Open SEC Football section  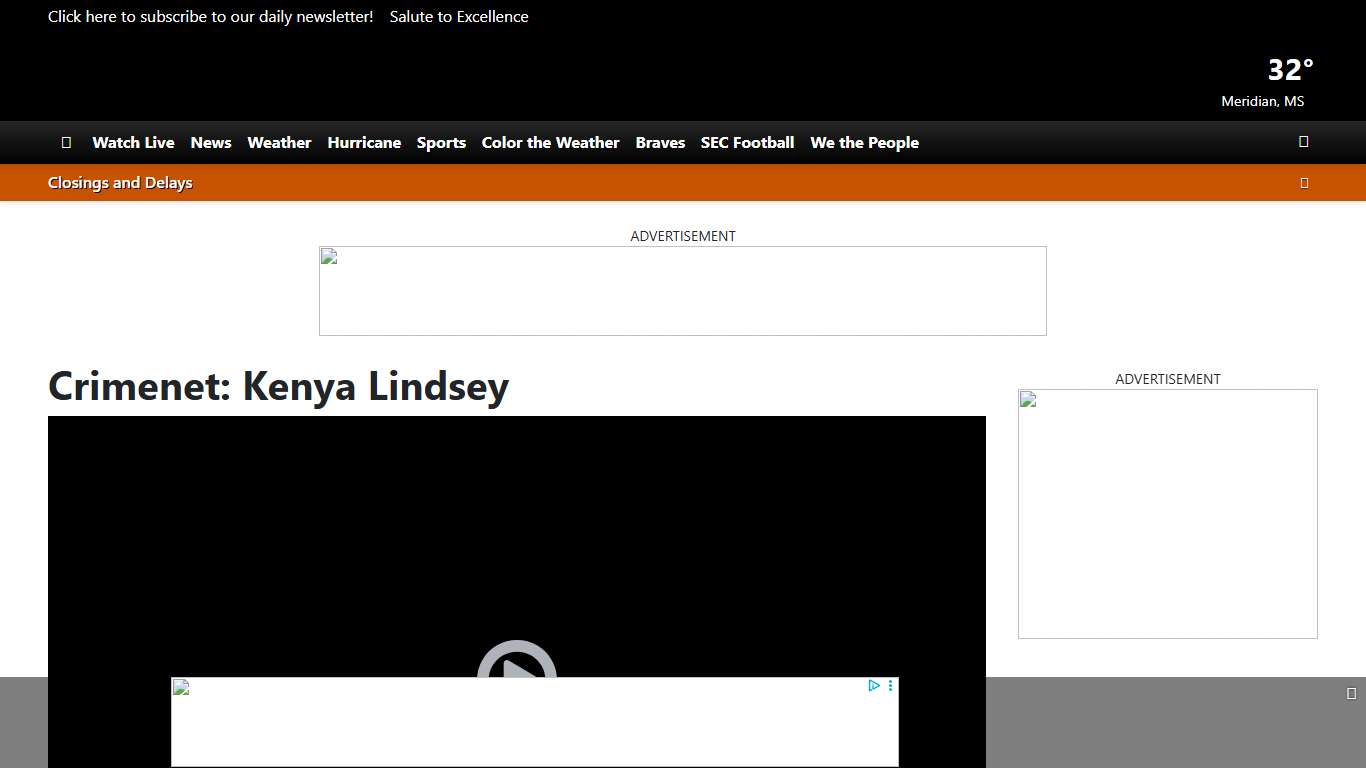click(747, 143)
